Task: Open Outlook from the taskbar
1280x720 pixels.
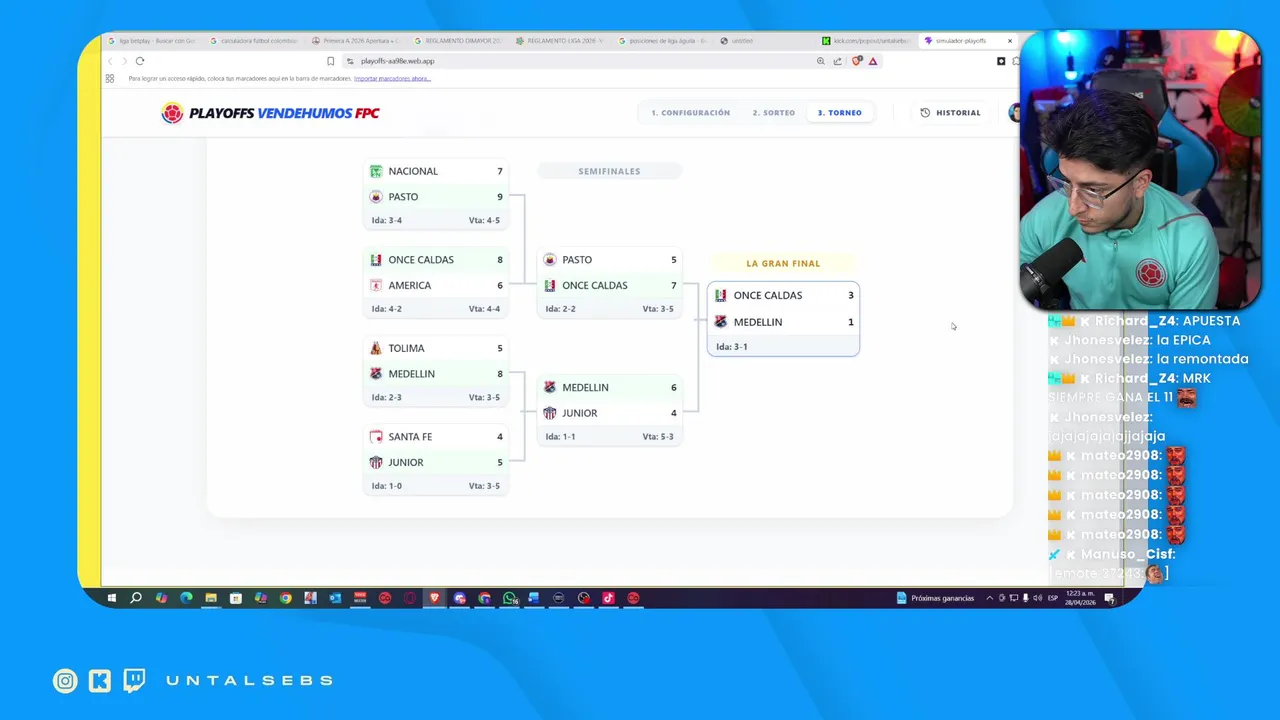Action: point(335,598)
